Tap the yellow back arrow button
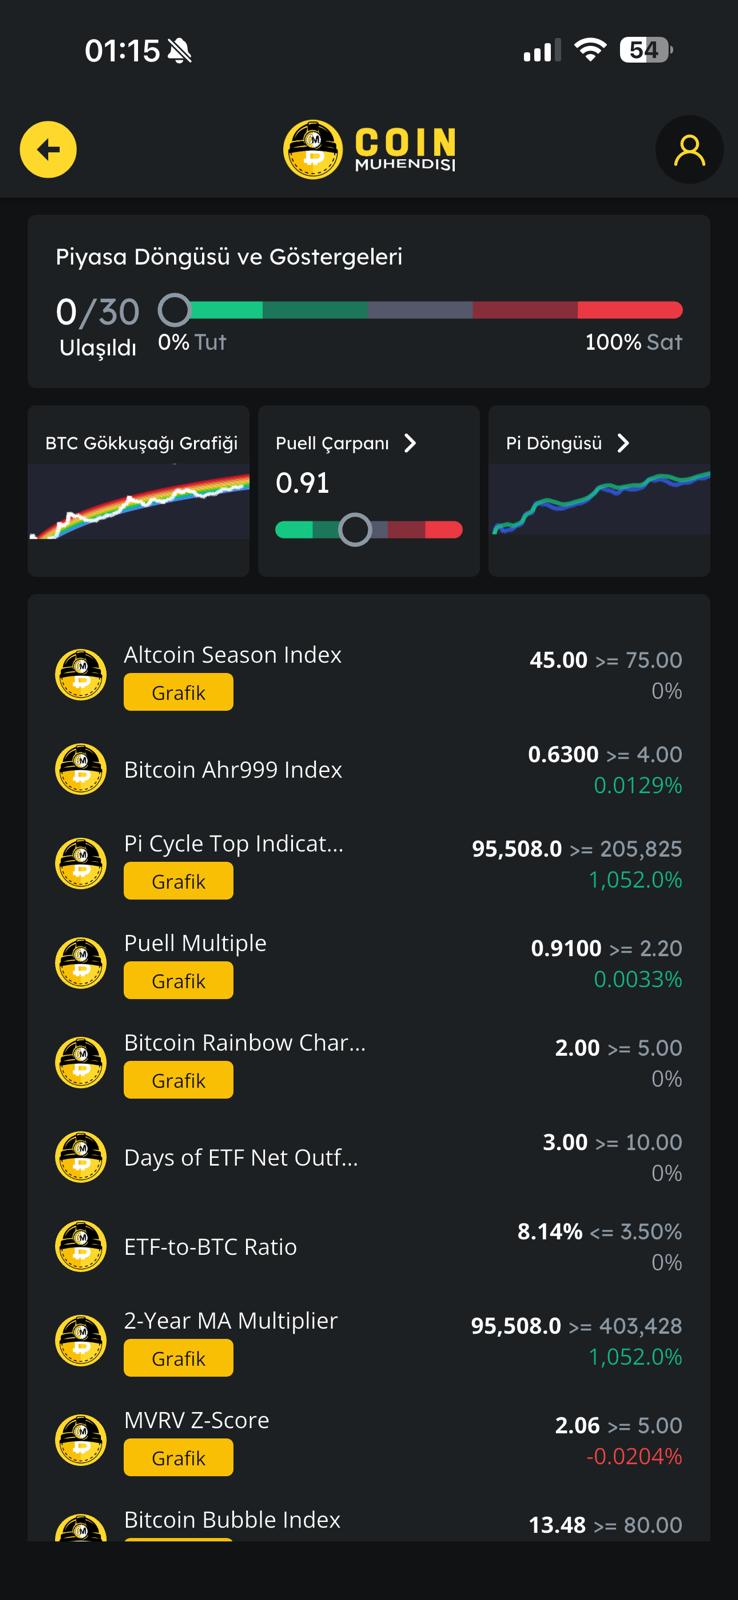Viewport: 738px width, 1600px height. click(48, 150)
